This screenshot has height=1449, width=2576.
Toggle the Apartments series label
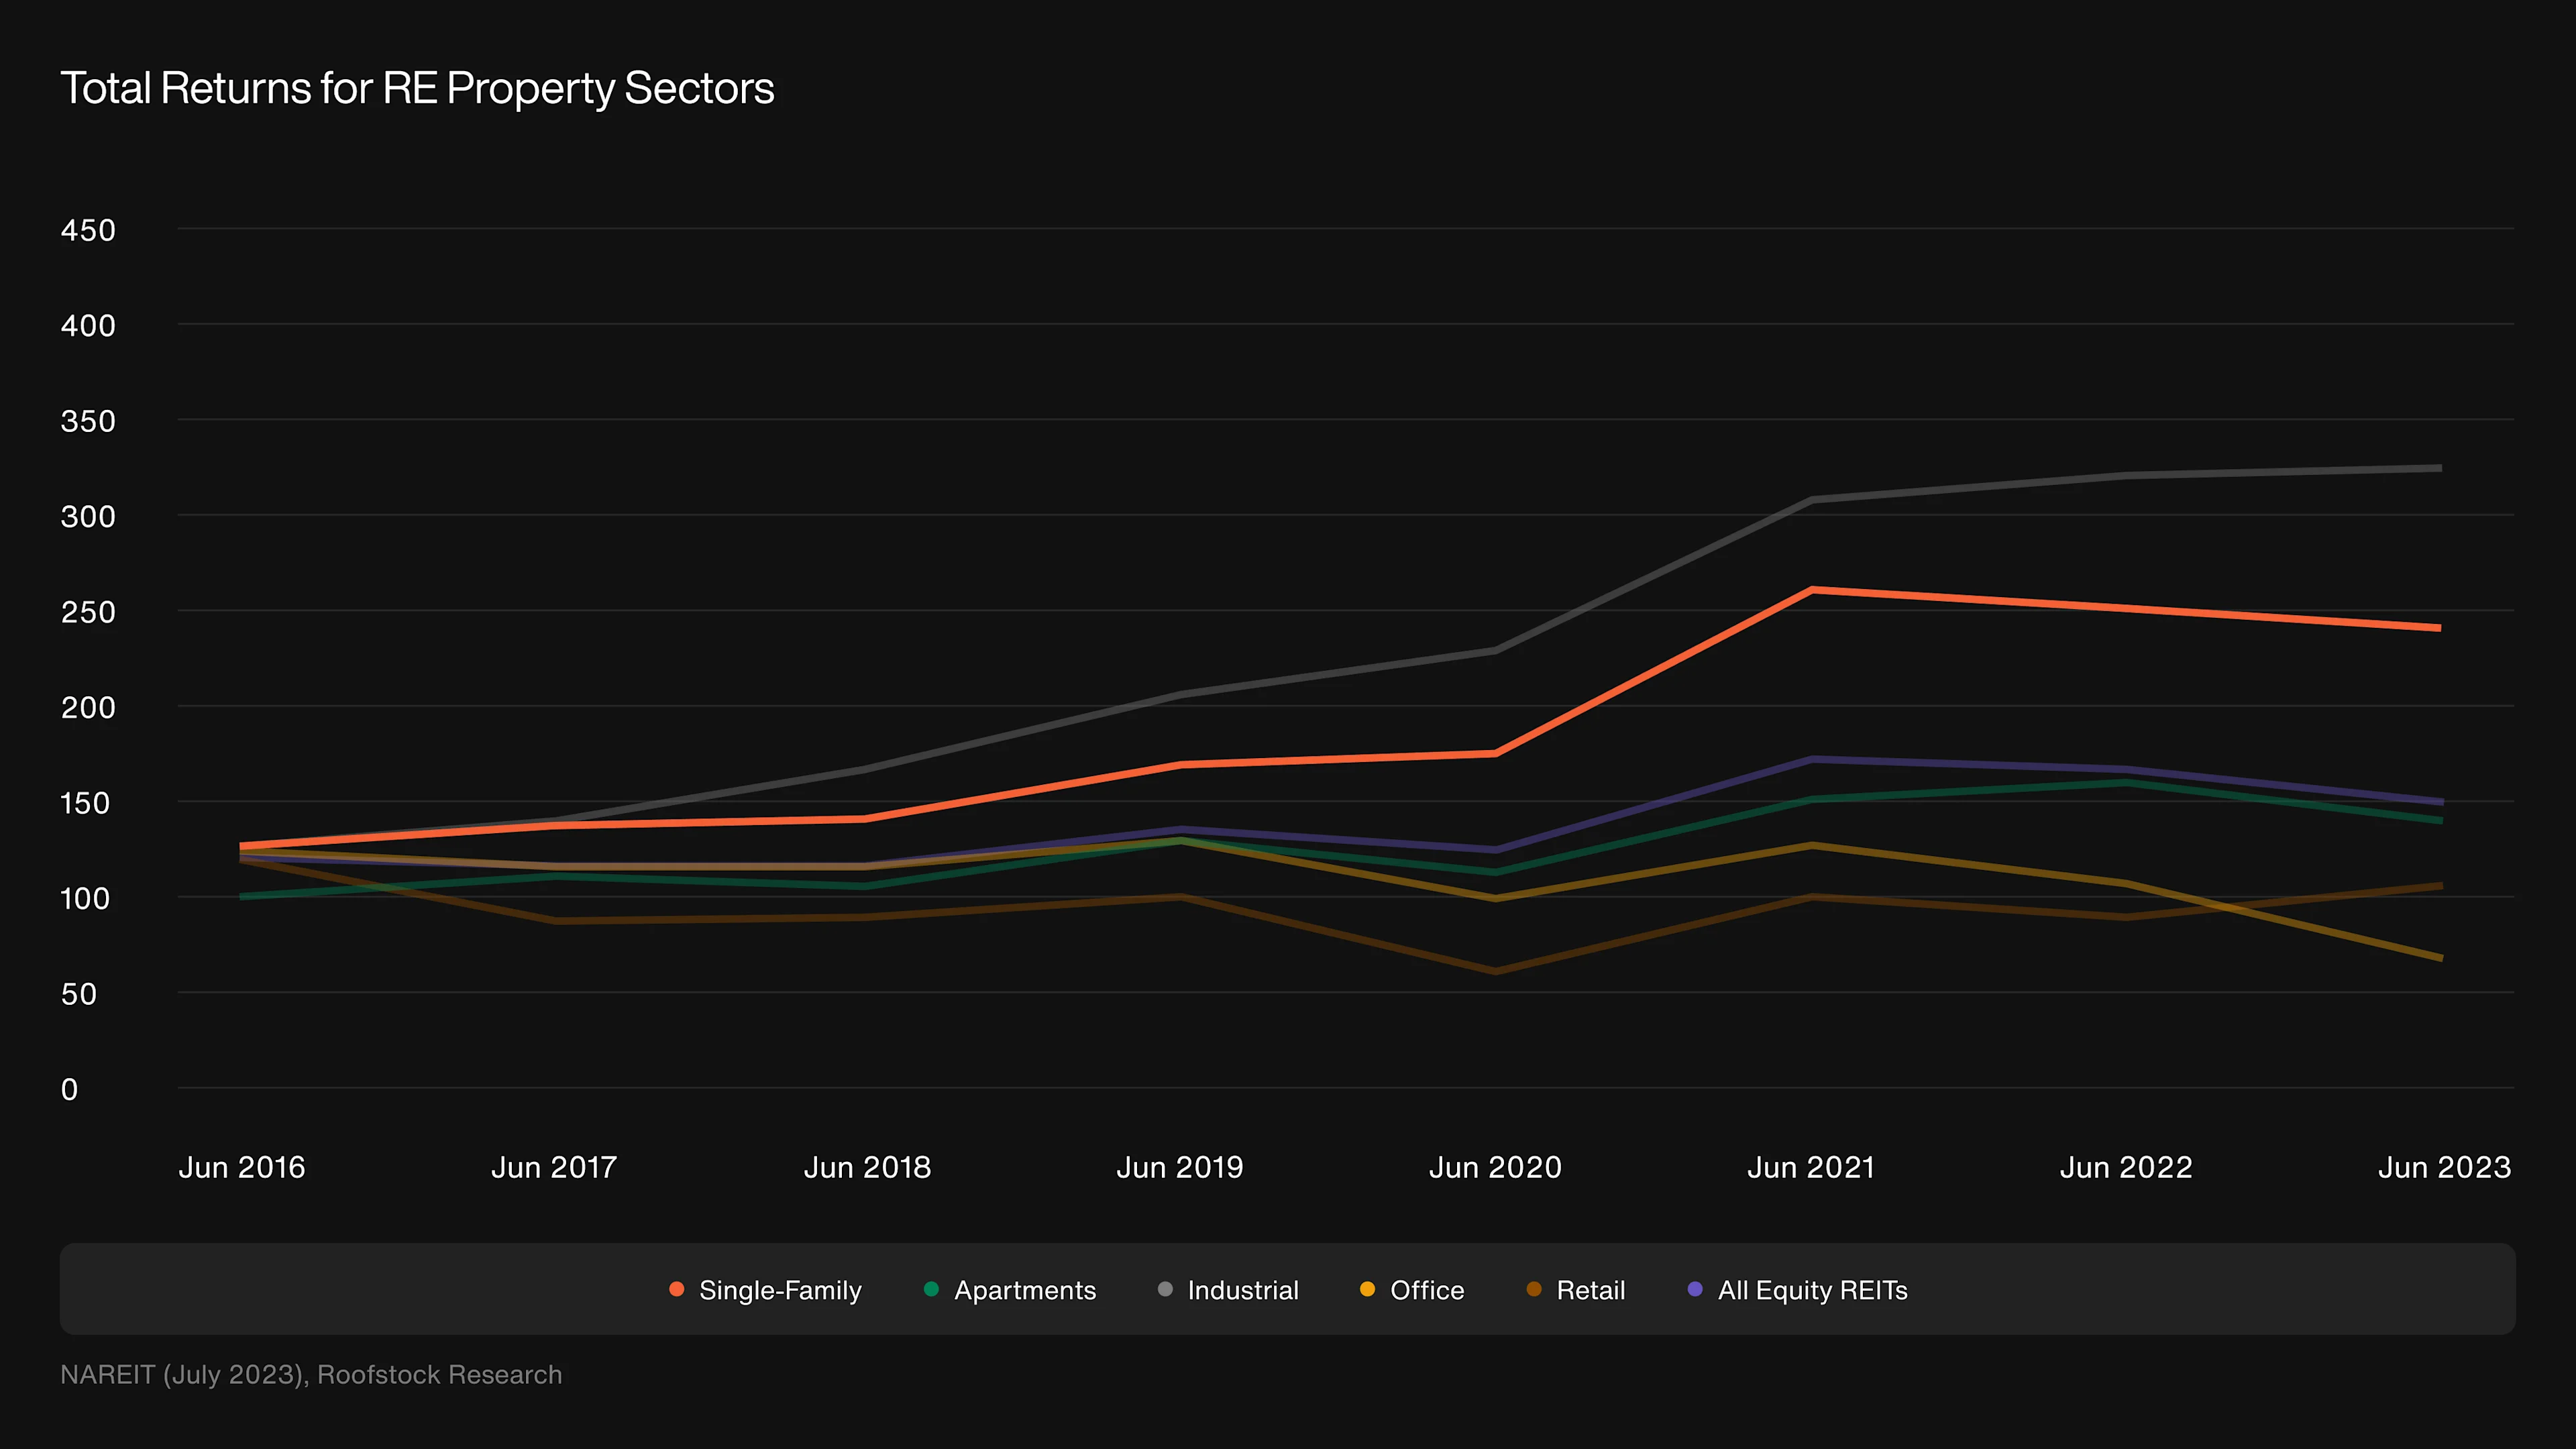pos(1025,1290)
